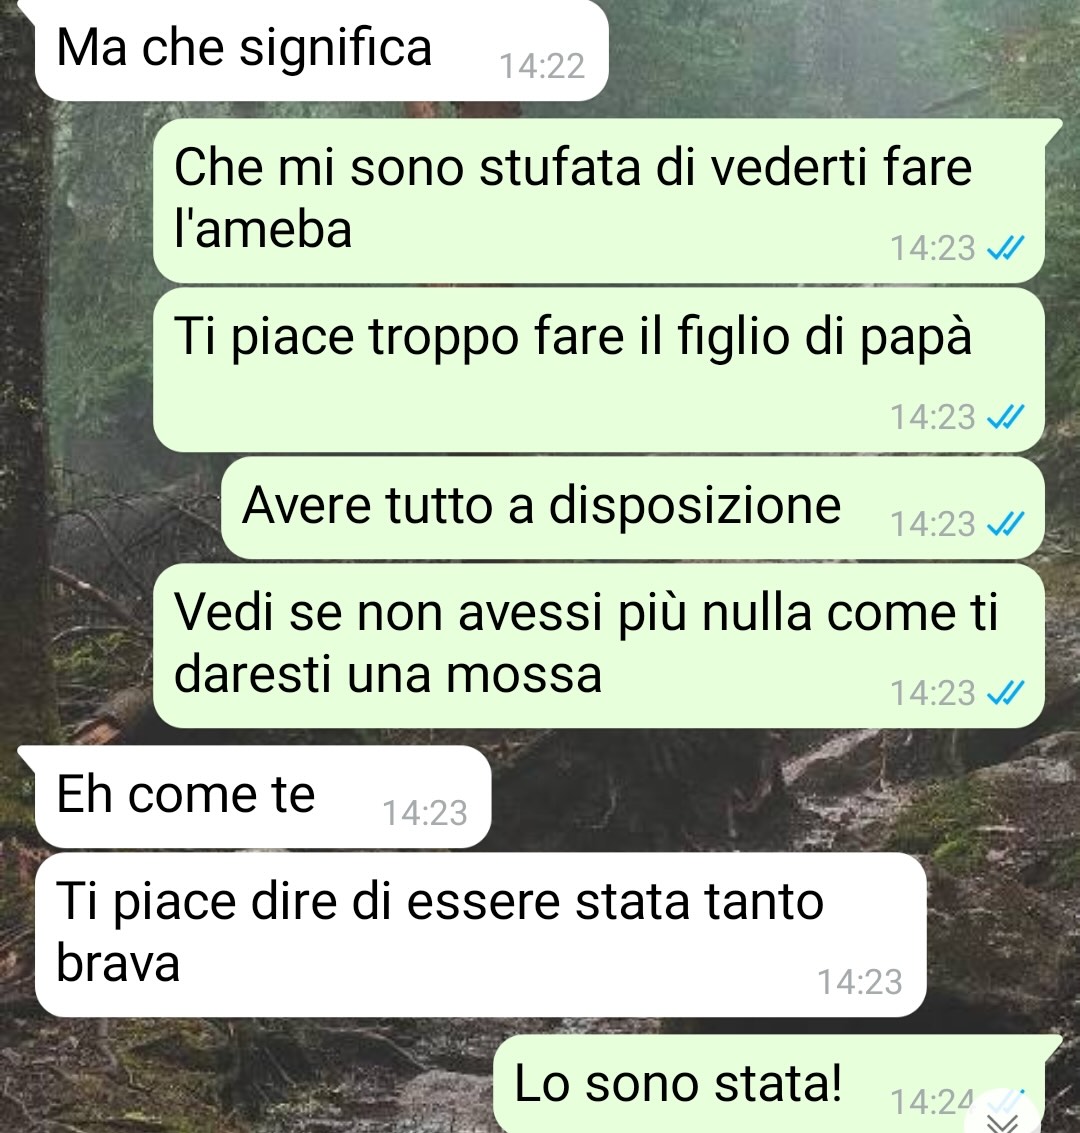The width and height of the screenshot is (1080, 1133).
Task: Select the "Eh come te" received message
Action: click(x=263, y=797)
